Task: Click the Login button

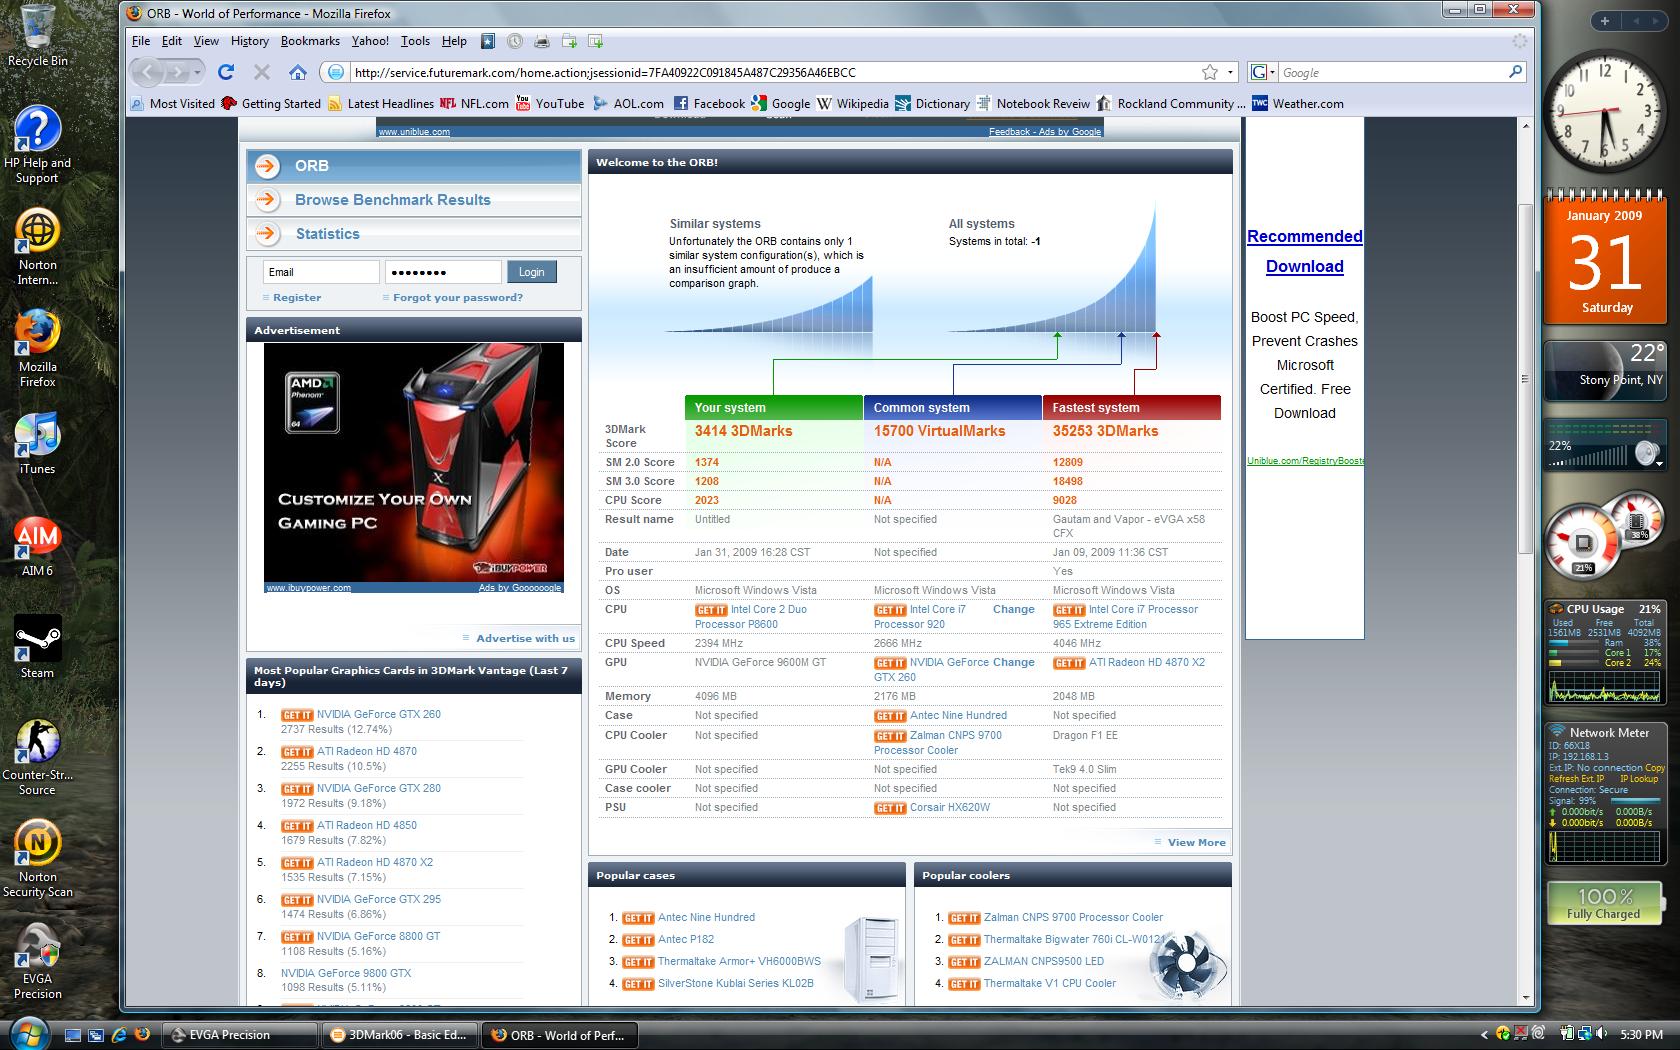Action: (x=531, y=272)
